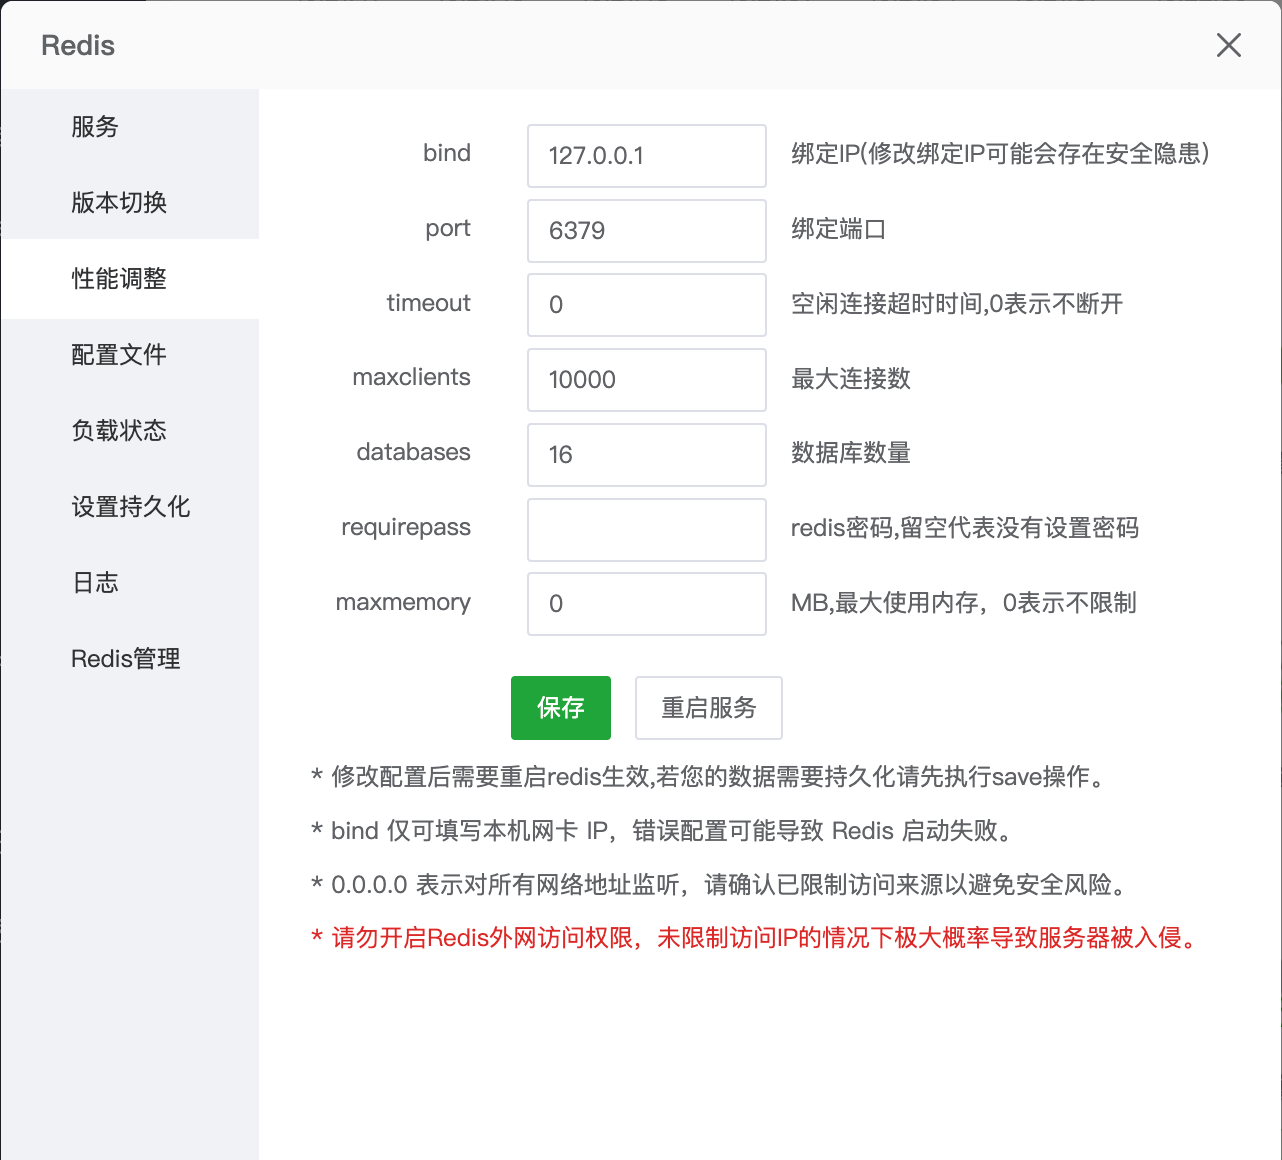Open the 配置文件 tab
Screen dimensions: 1282x1160
point(130,354)
